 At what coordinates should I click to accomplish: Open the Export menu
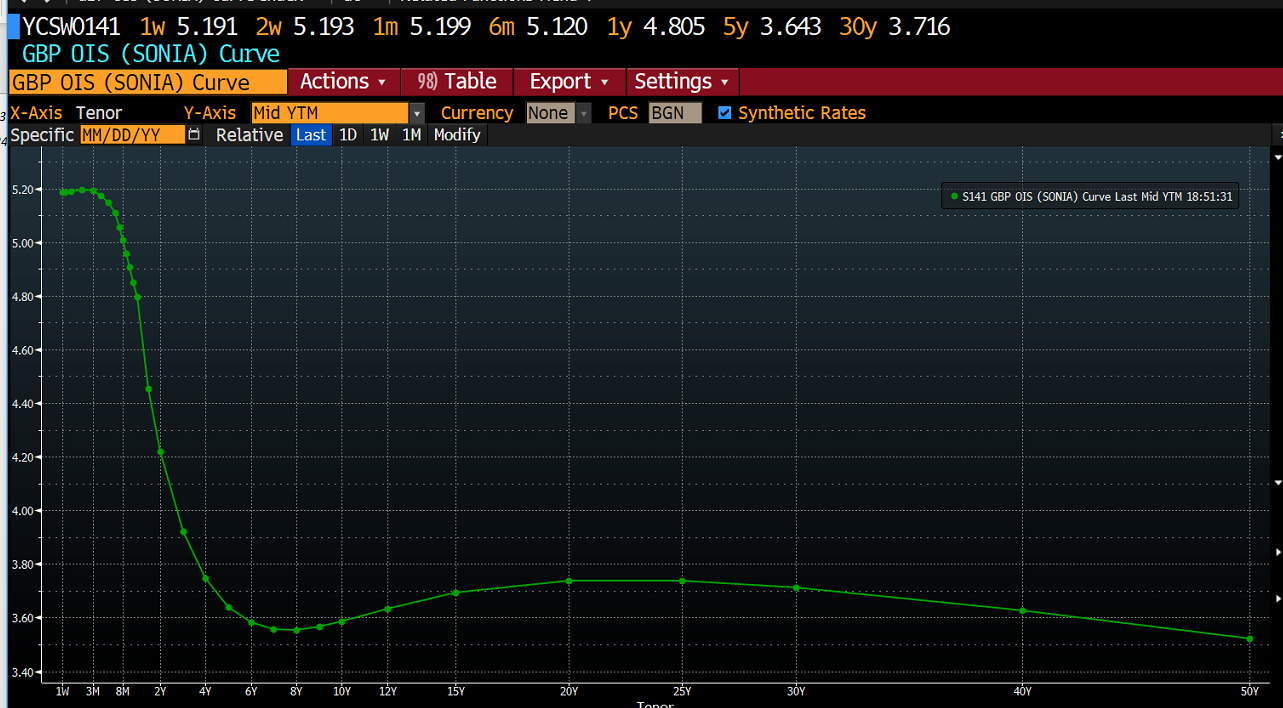(568, 82)
